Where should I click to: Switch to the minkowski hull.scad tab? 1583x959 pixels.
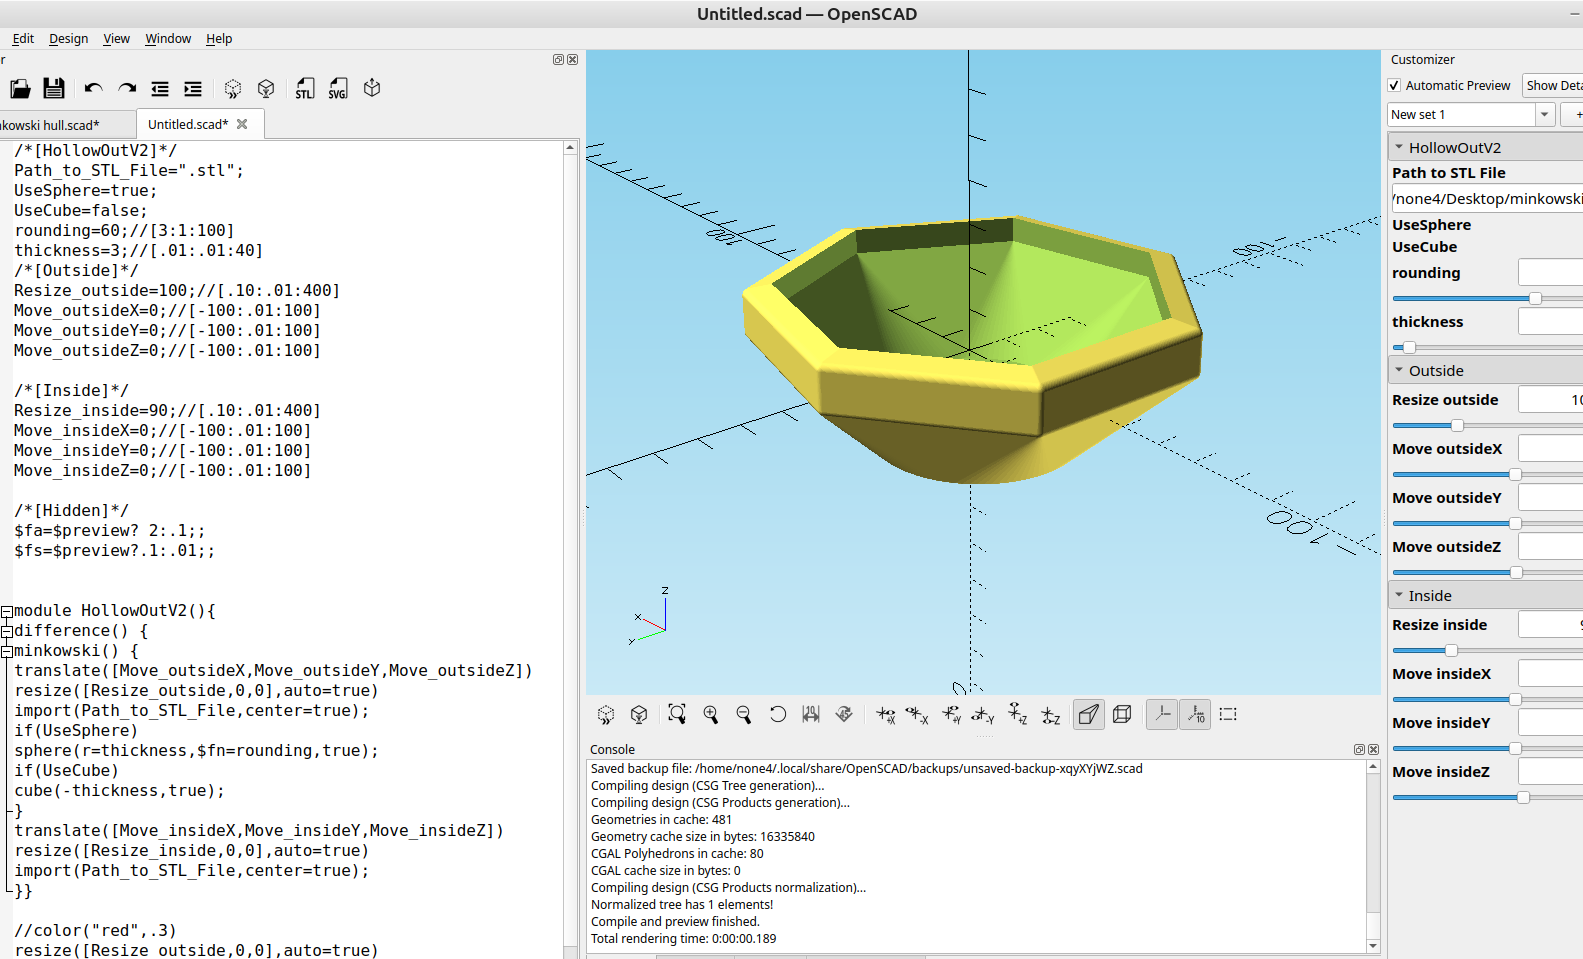(55, 125)
